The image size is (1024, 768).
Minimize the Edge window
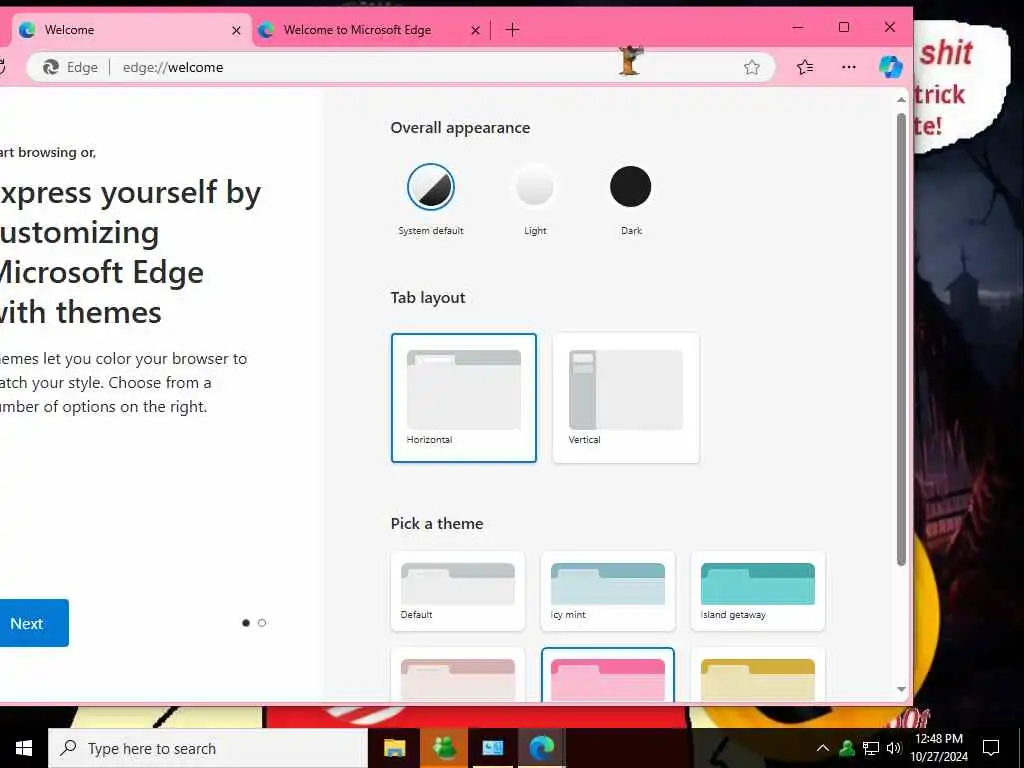tap(797, 27)
